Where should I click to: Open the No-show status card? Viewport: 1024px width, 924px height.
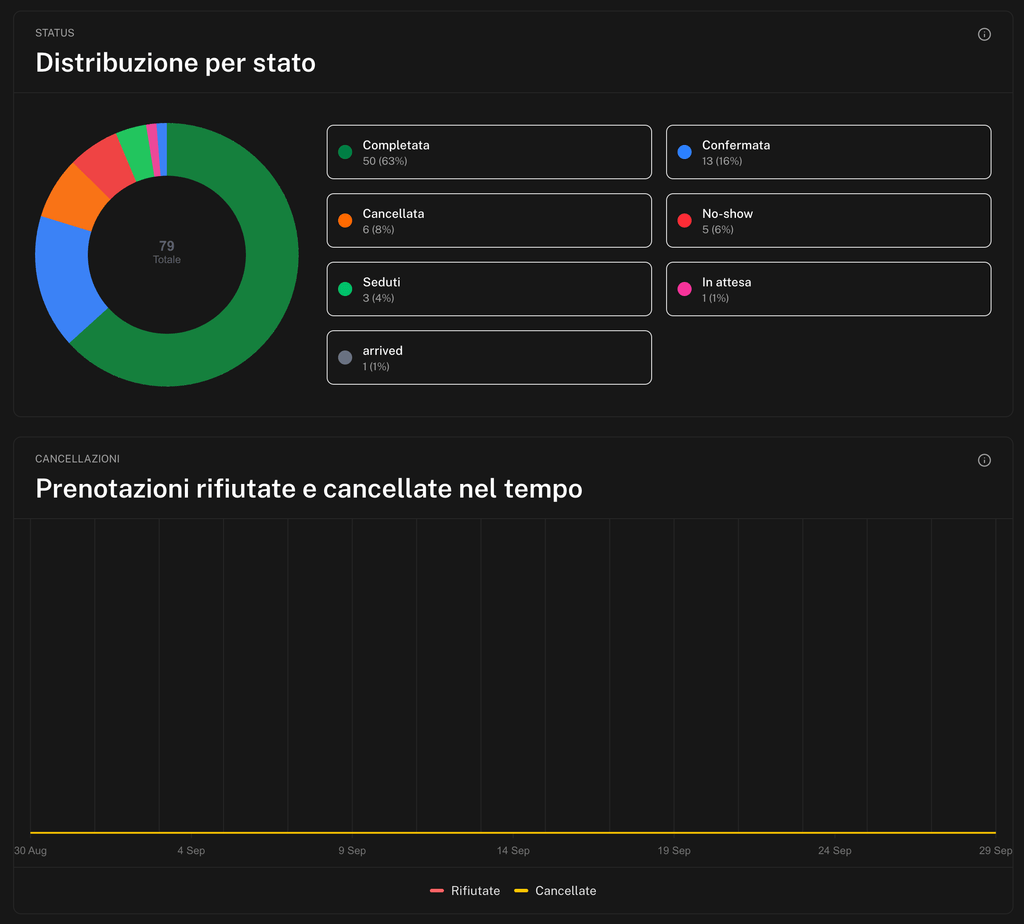tap(828, 221)
